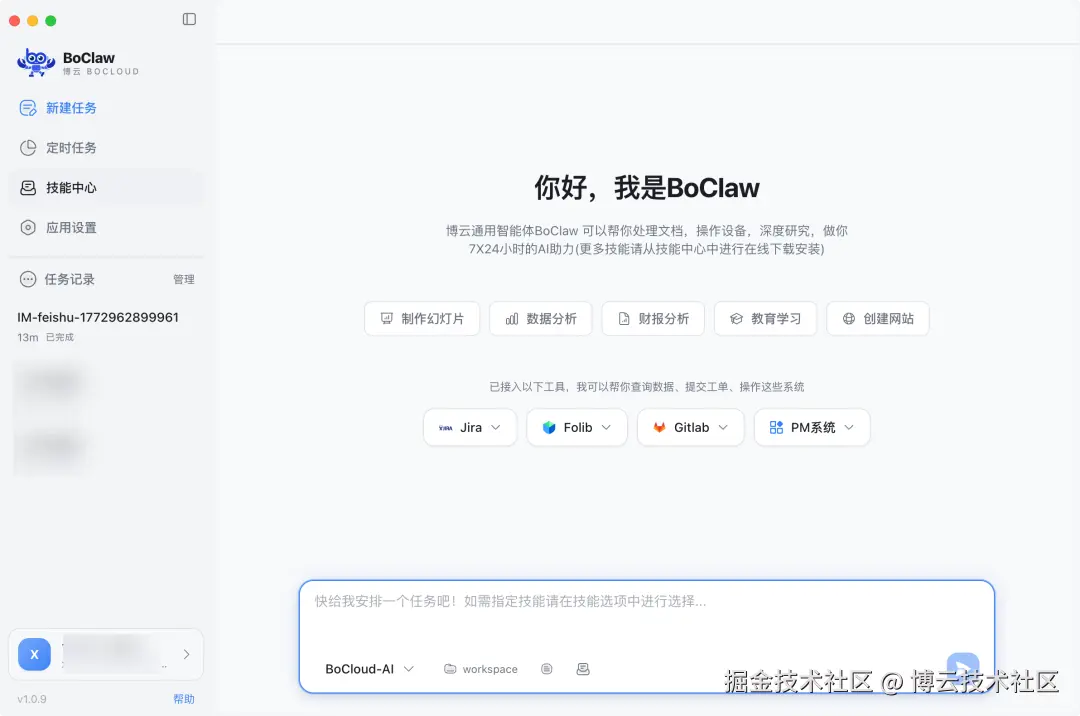The height and width of the screenshot is (716, 1080).
Task: Click the BoClaw robot logo
Action: pos(36,63)
